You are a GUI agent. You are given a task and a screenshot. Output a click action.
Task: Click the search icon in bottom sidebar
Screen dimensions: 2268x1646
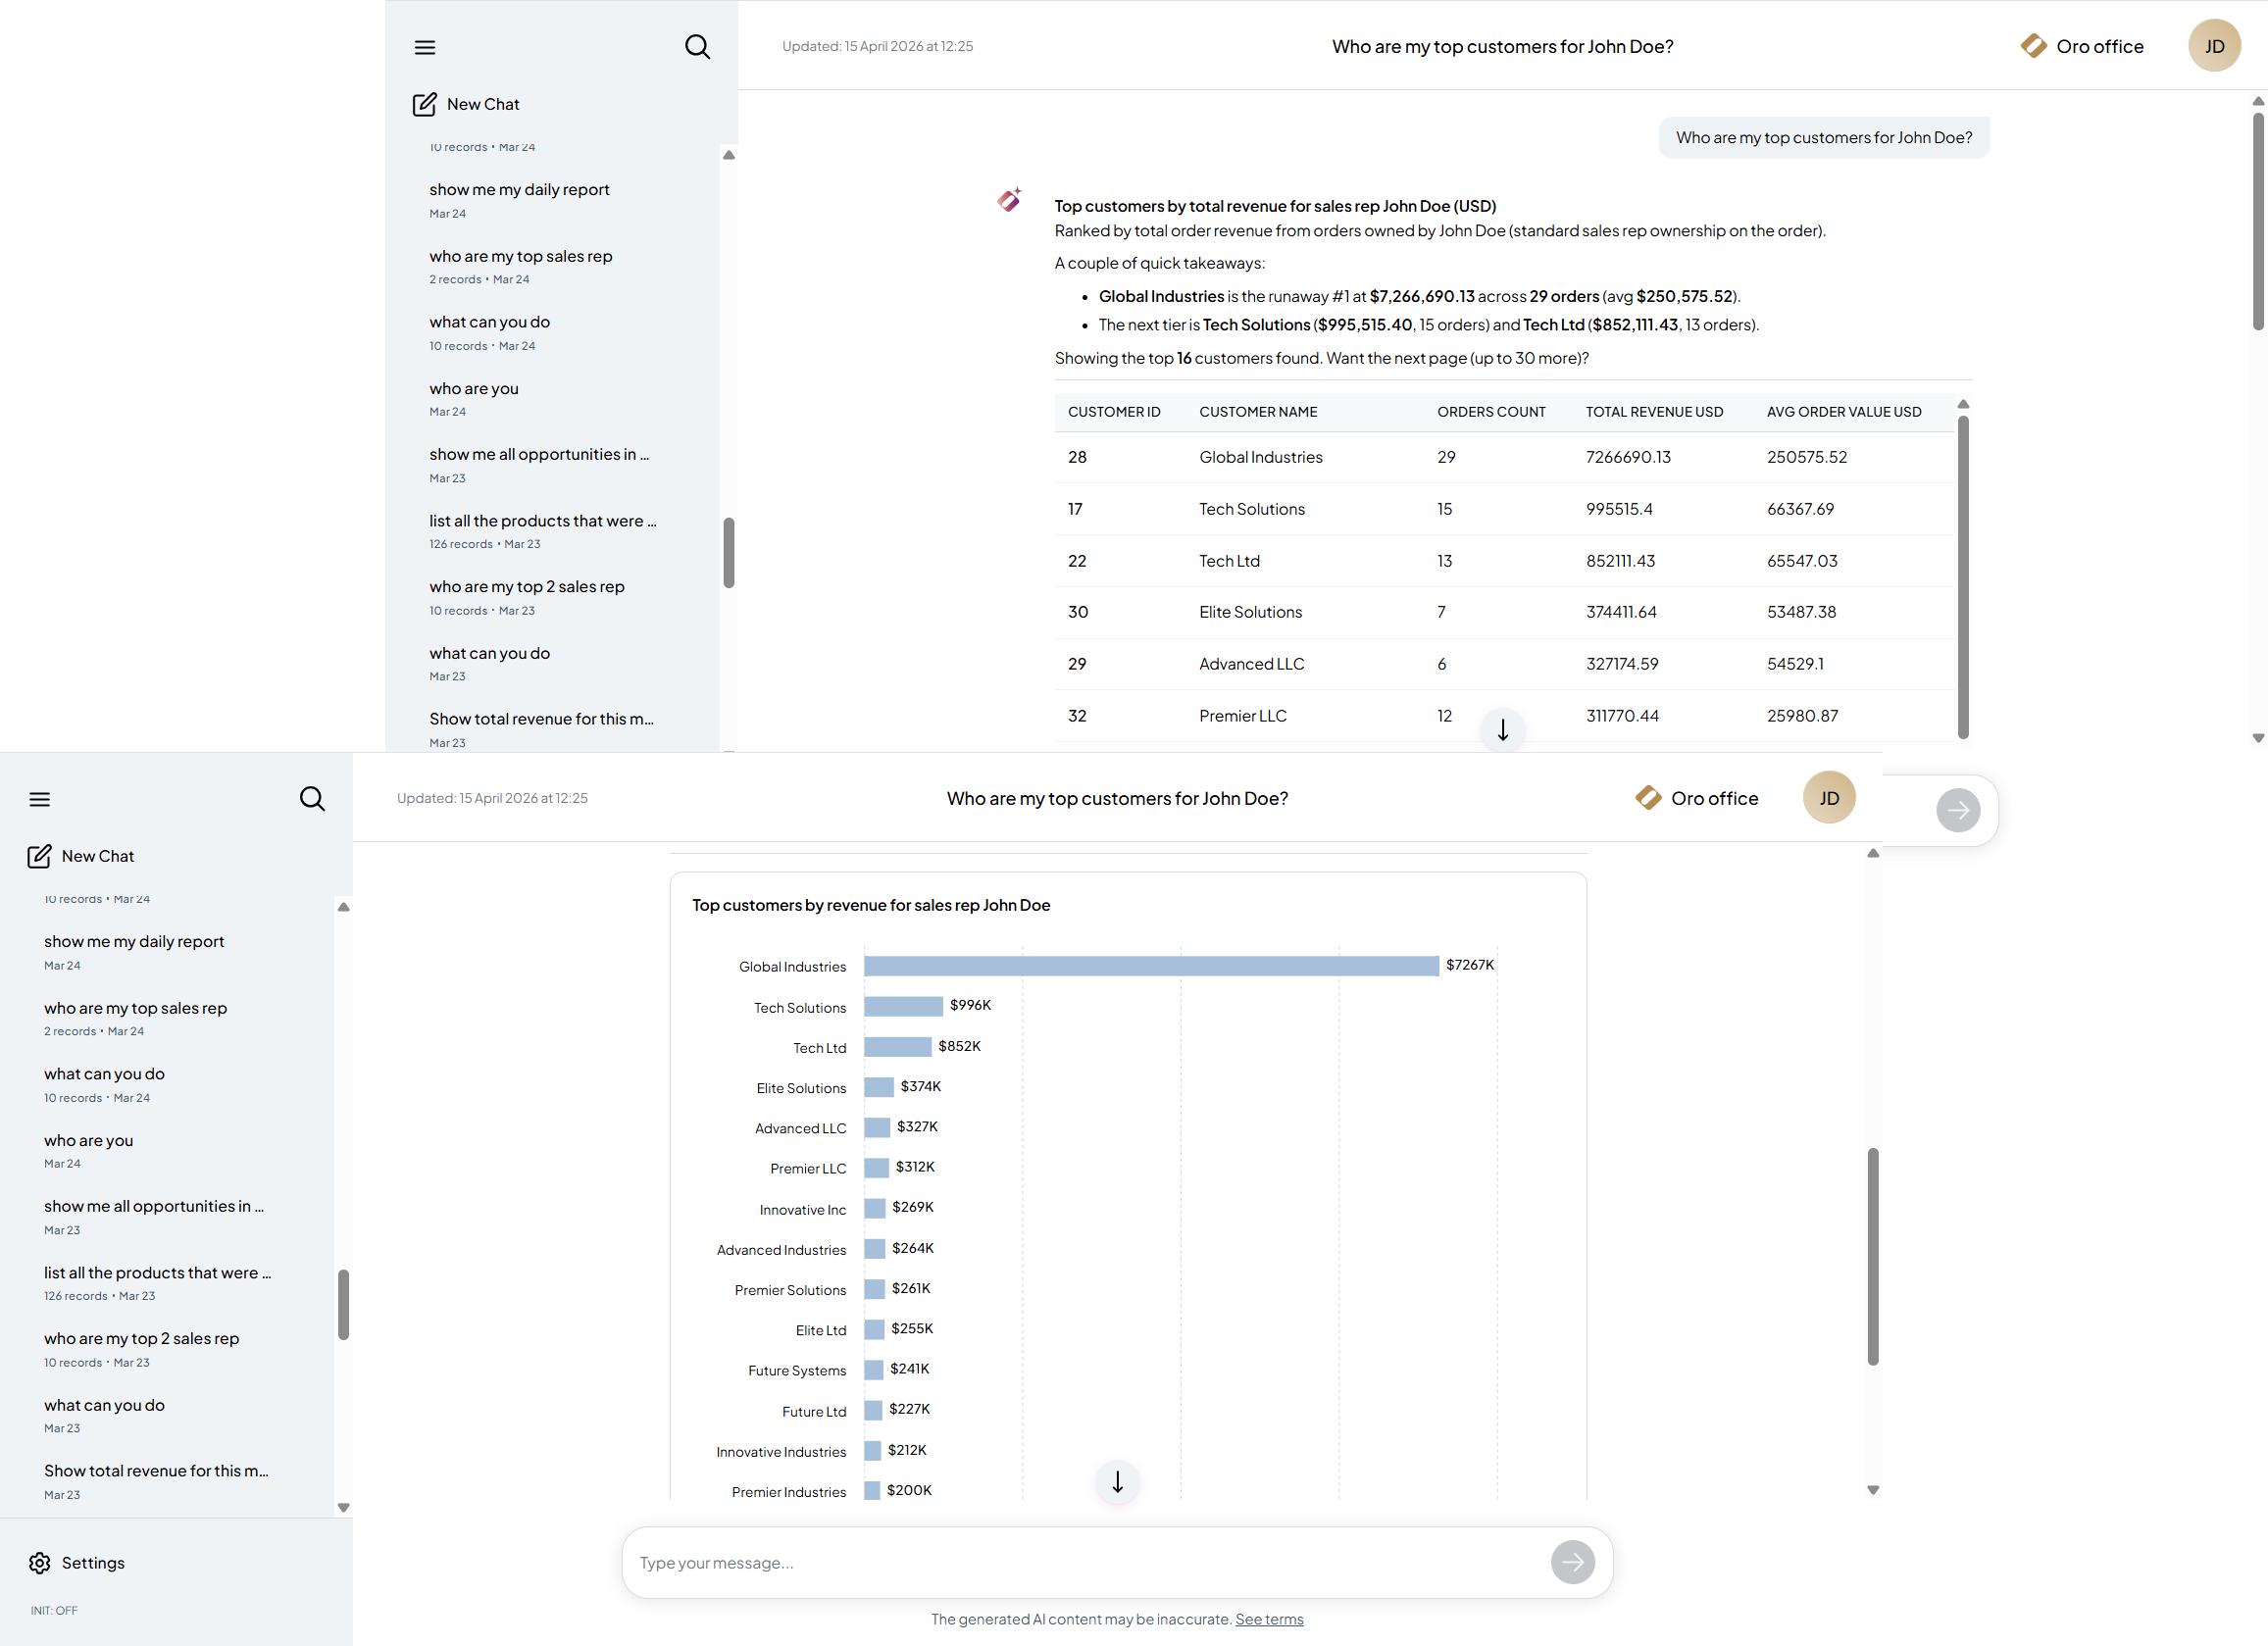click(x=312, y=799)
